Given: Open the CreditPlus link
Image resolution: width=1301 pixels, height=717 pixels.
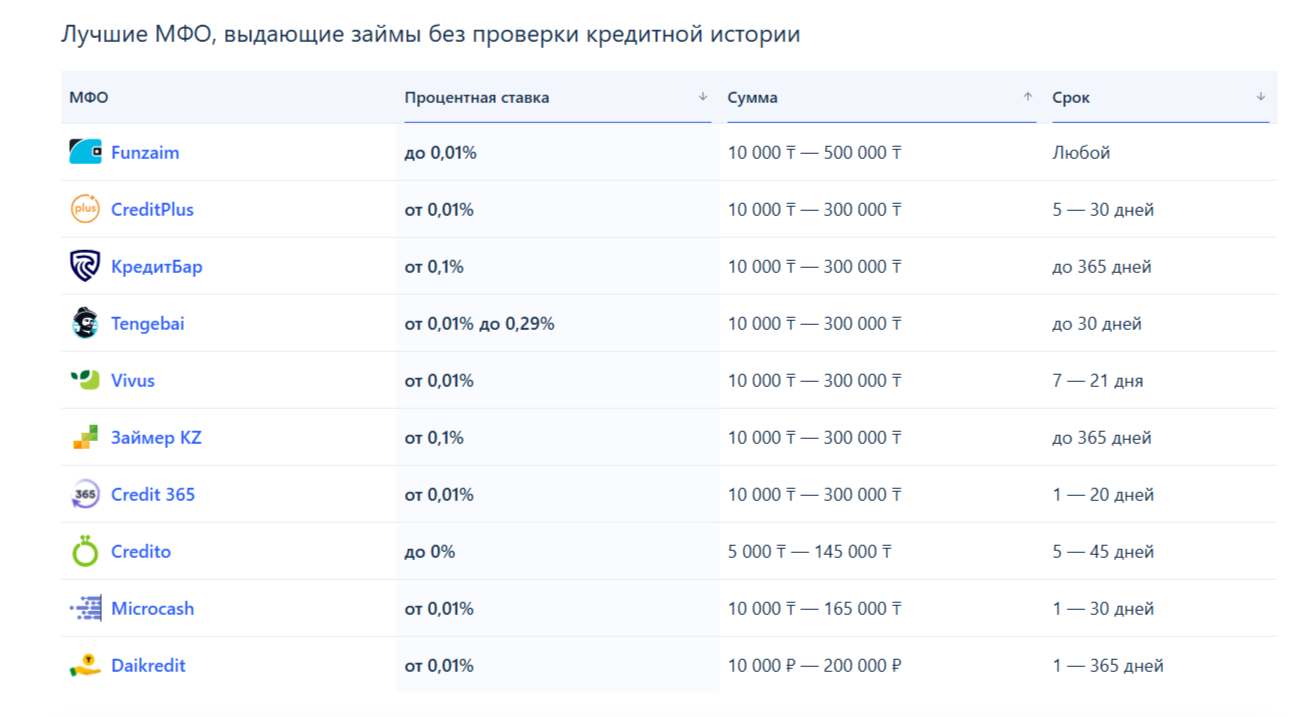Looking at the screenshot, I should pyautogui.click(x=152, y=210).
